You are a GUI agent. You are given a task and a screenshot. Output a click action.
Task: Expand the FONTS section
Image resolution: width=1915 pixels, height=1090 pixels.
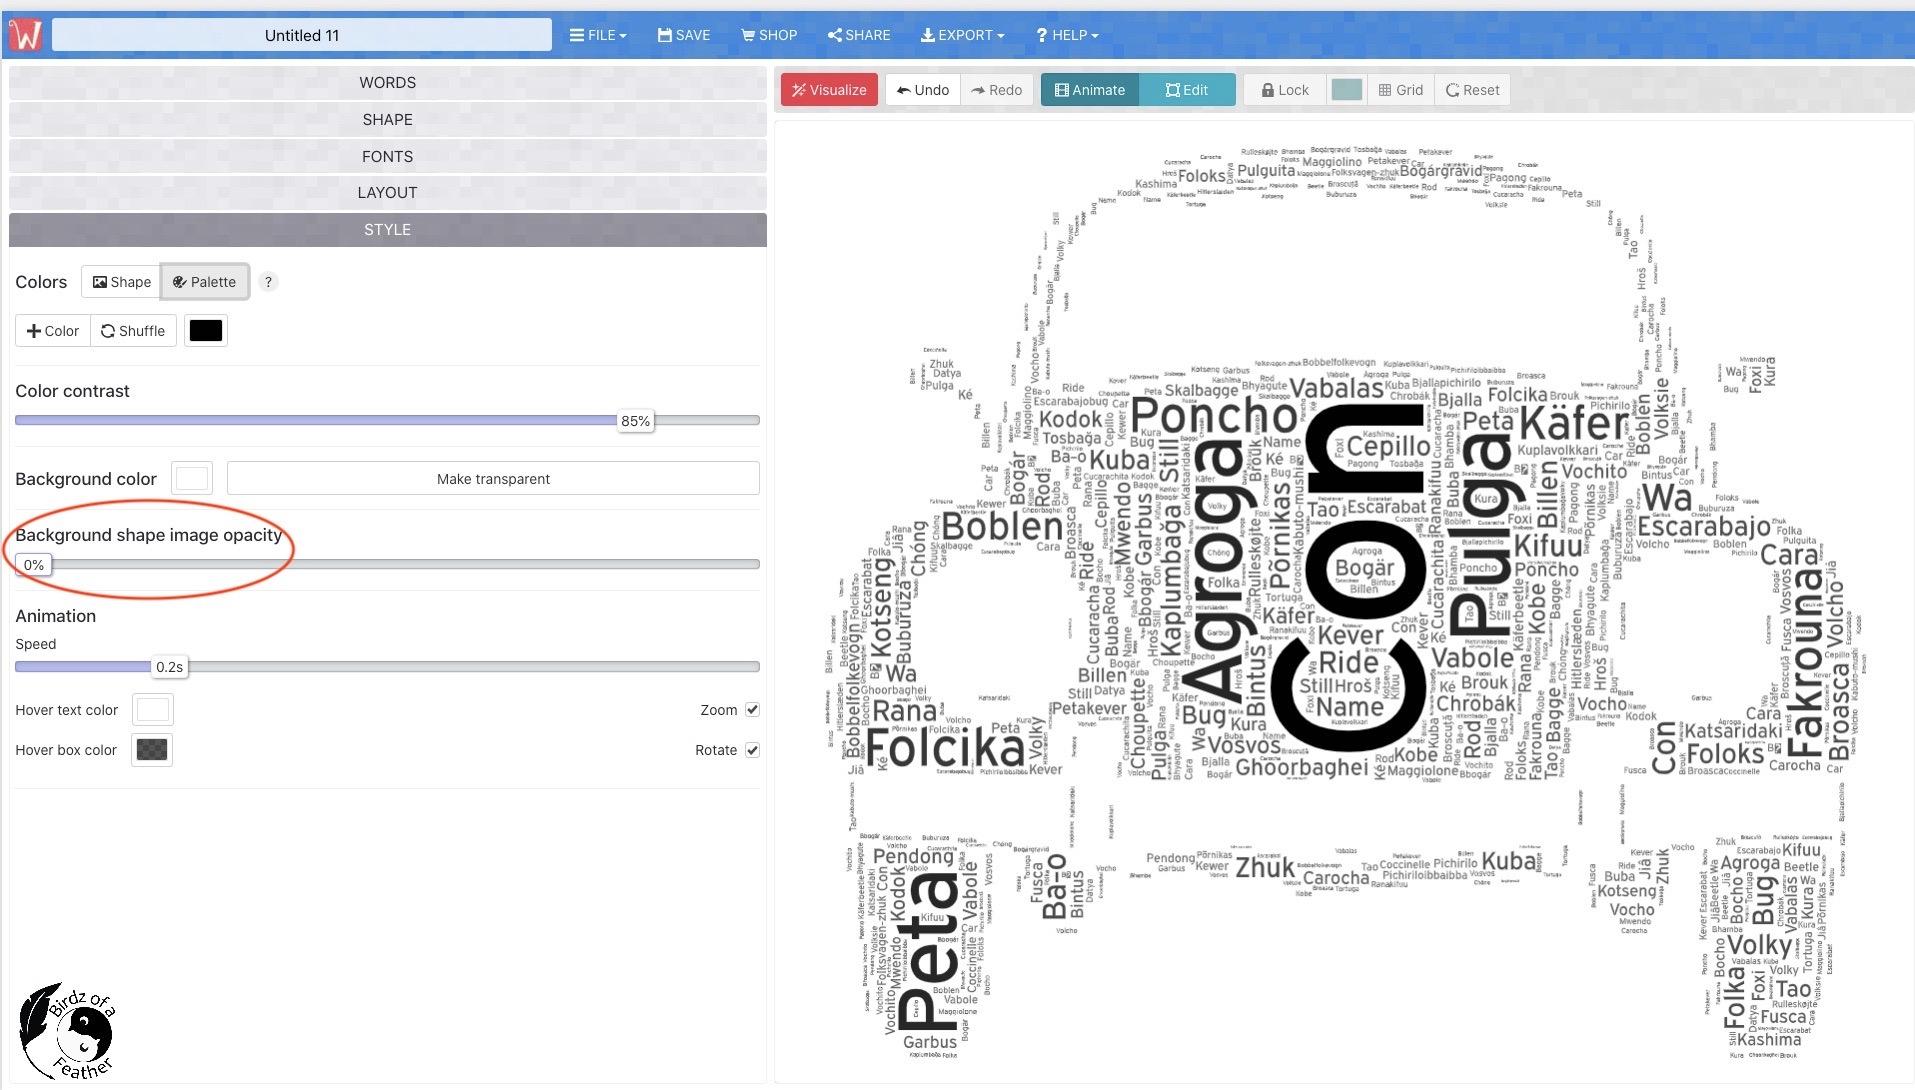click(388, 157)
